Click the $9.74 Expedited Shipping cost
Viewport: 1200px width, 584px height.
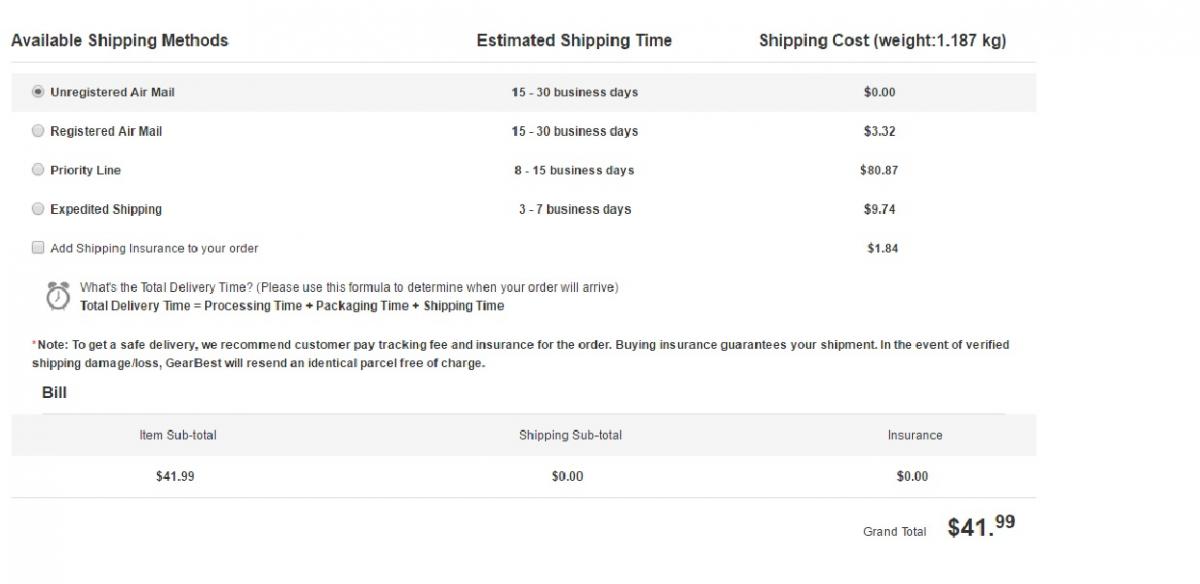coord(879,209)
